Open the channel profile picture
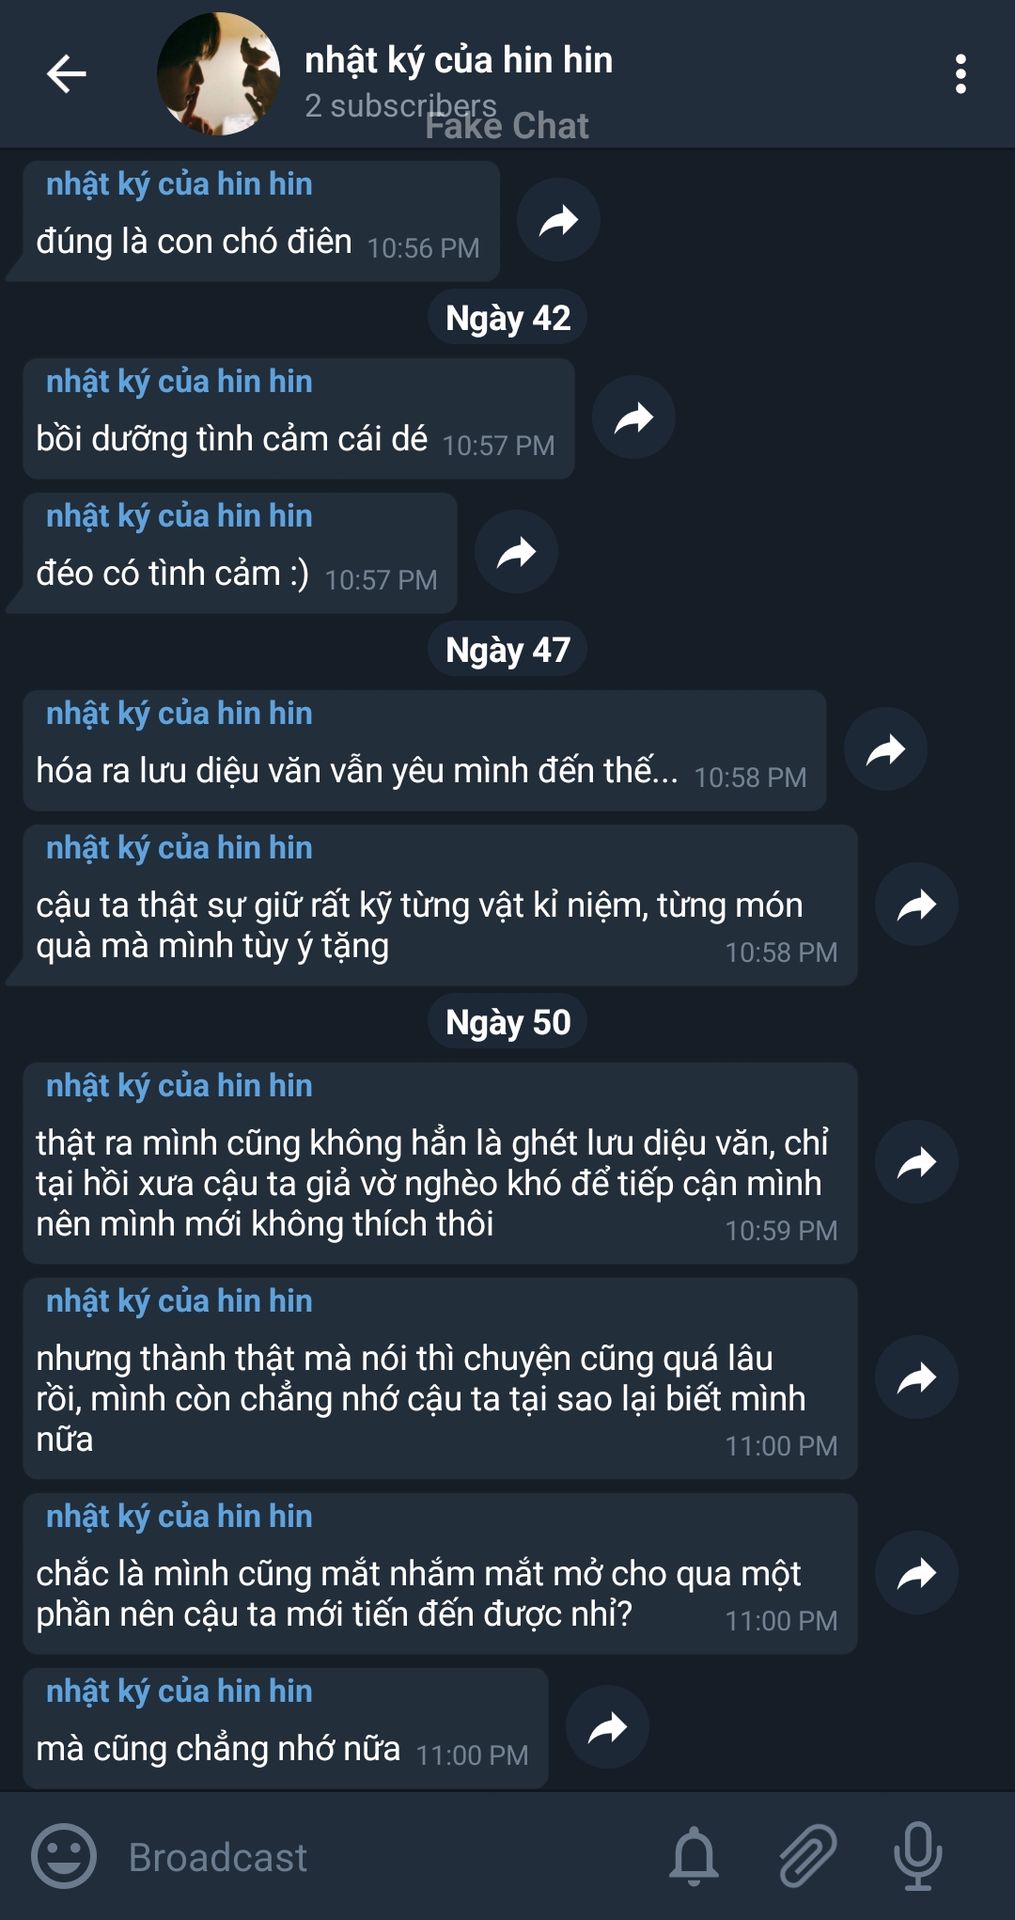The image size is (1015, 1920). pos(219,74)
